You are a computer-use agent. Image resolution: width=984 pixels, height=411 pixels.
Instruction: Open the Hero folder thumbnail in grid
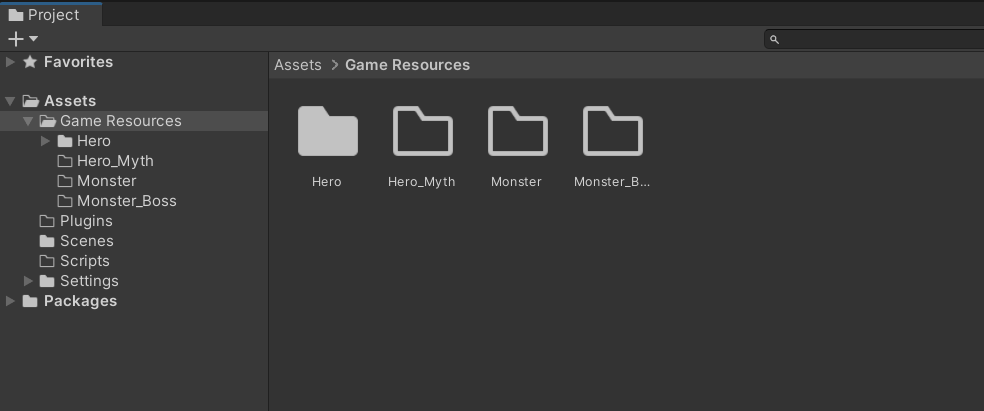click(x=328, y=131)
